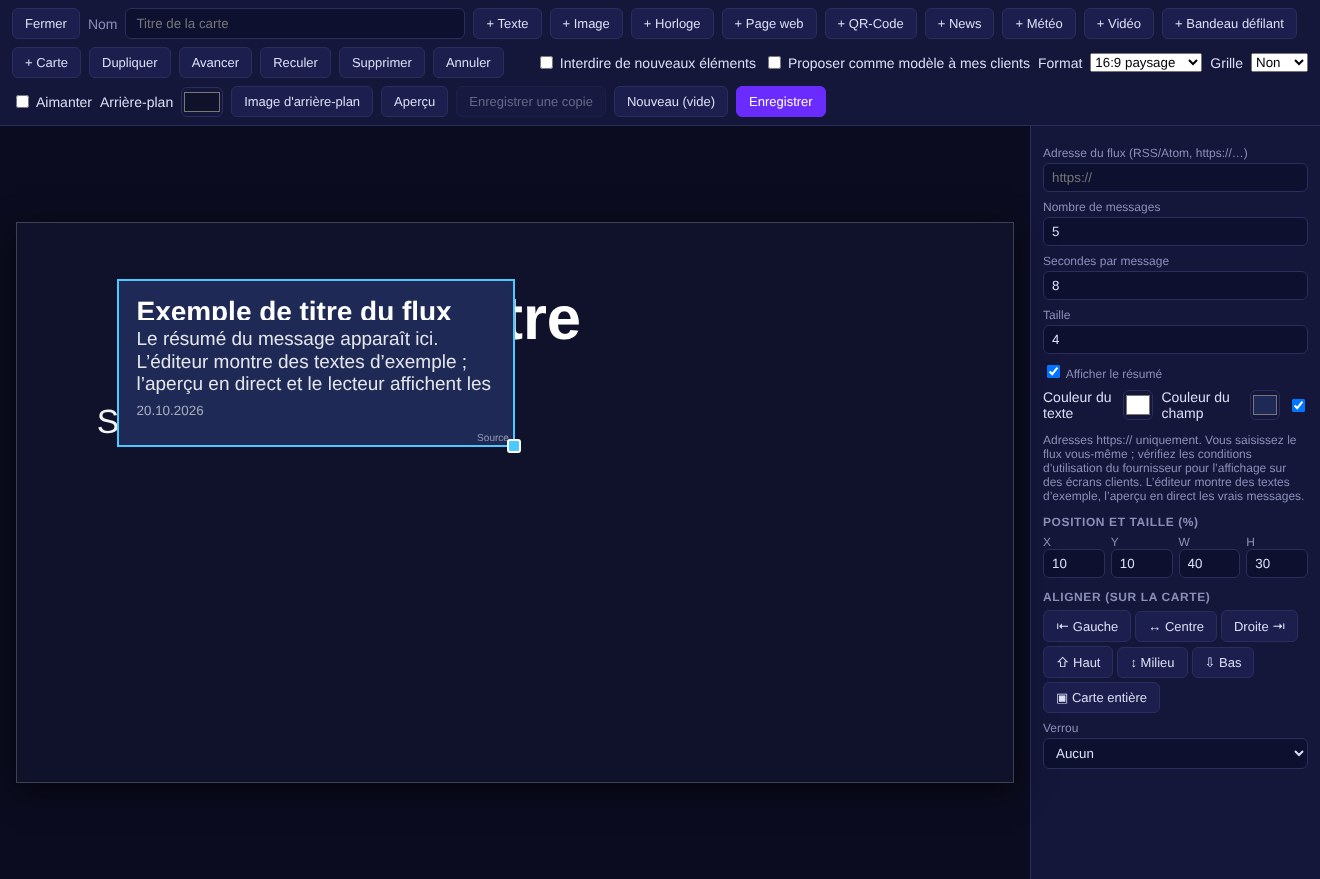The width and height of the screenshot is (1320, 879).
Task: Align element right with Droite
Action: pyautogui.click(x=1259, y=626)
